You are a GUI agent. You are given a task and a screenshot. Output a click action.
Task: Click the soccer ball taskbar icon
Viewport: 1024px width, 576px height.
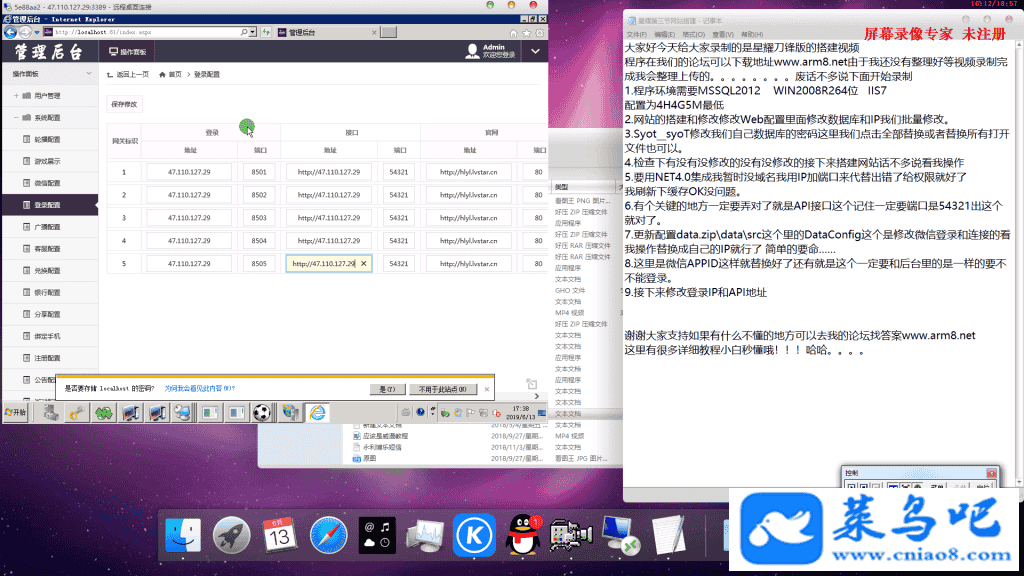tap(262, 412)
